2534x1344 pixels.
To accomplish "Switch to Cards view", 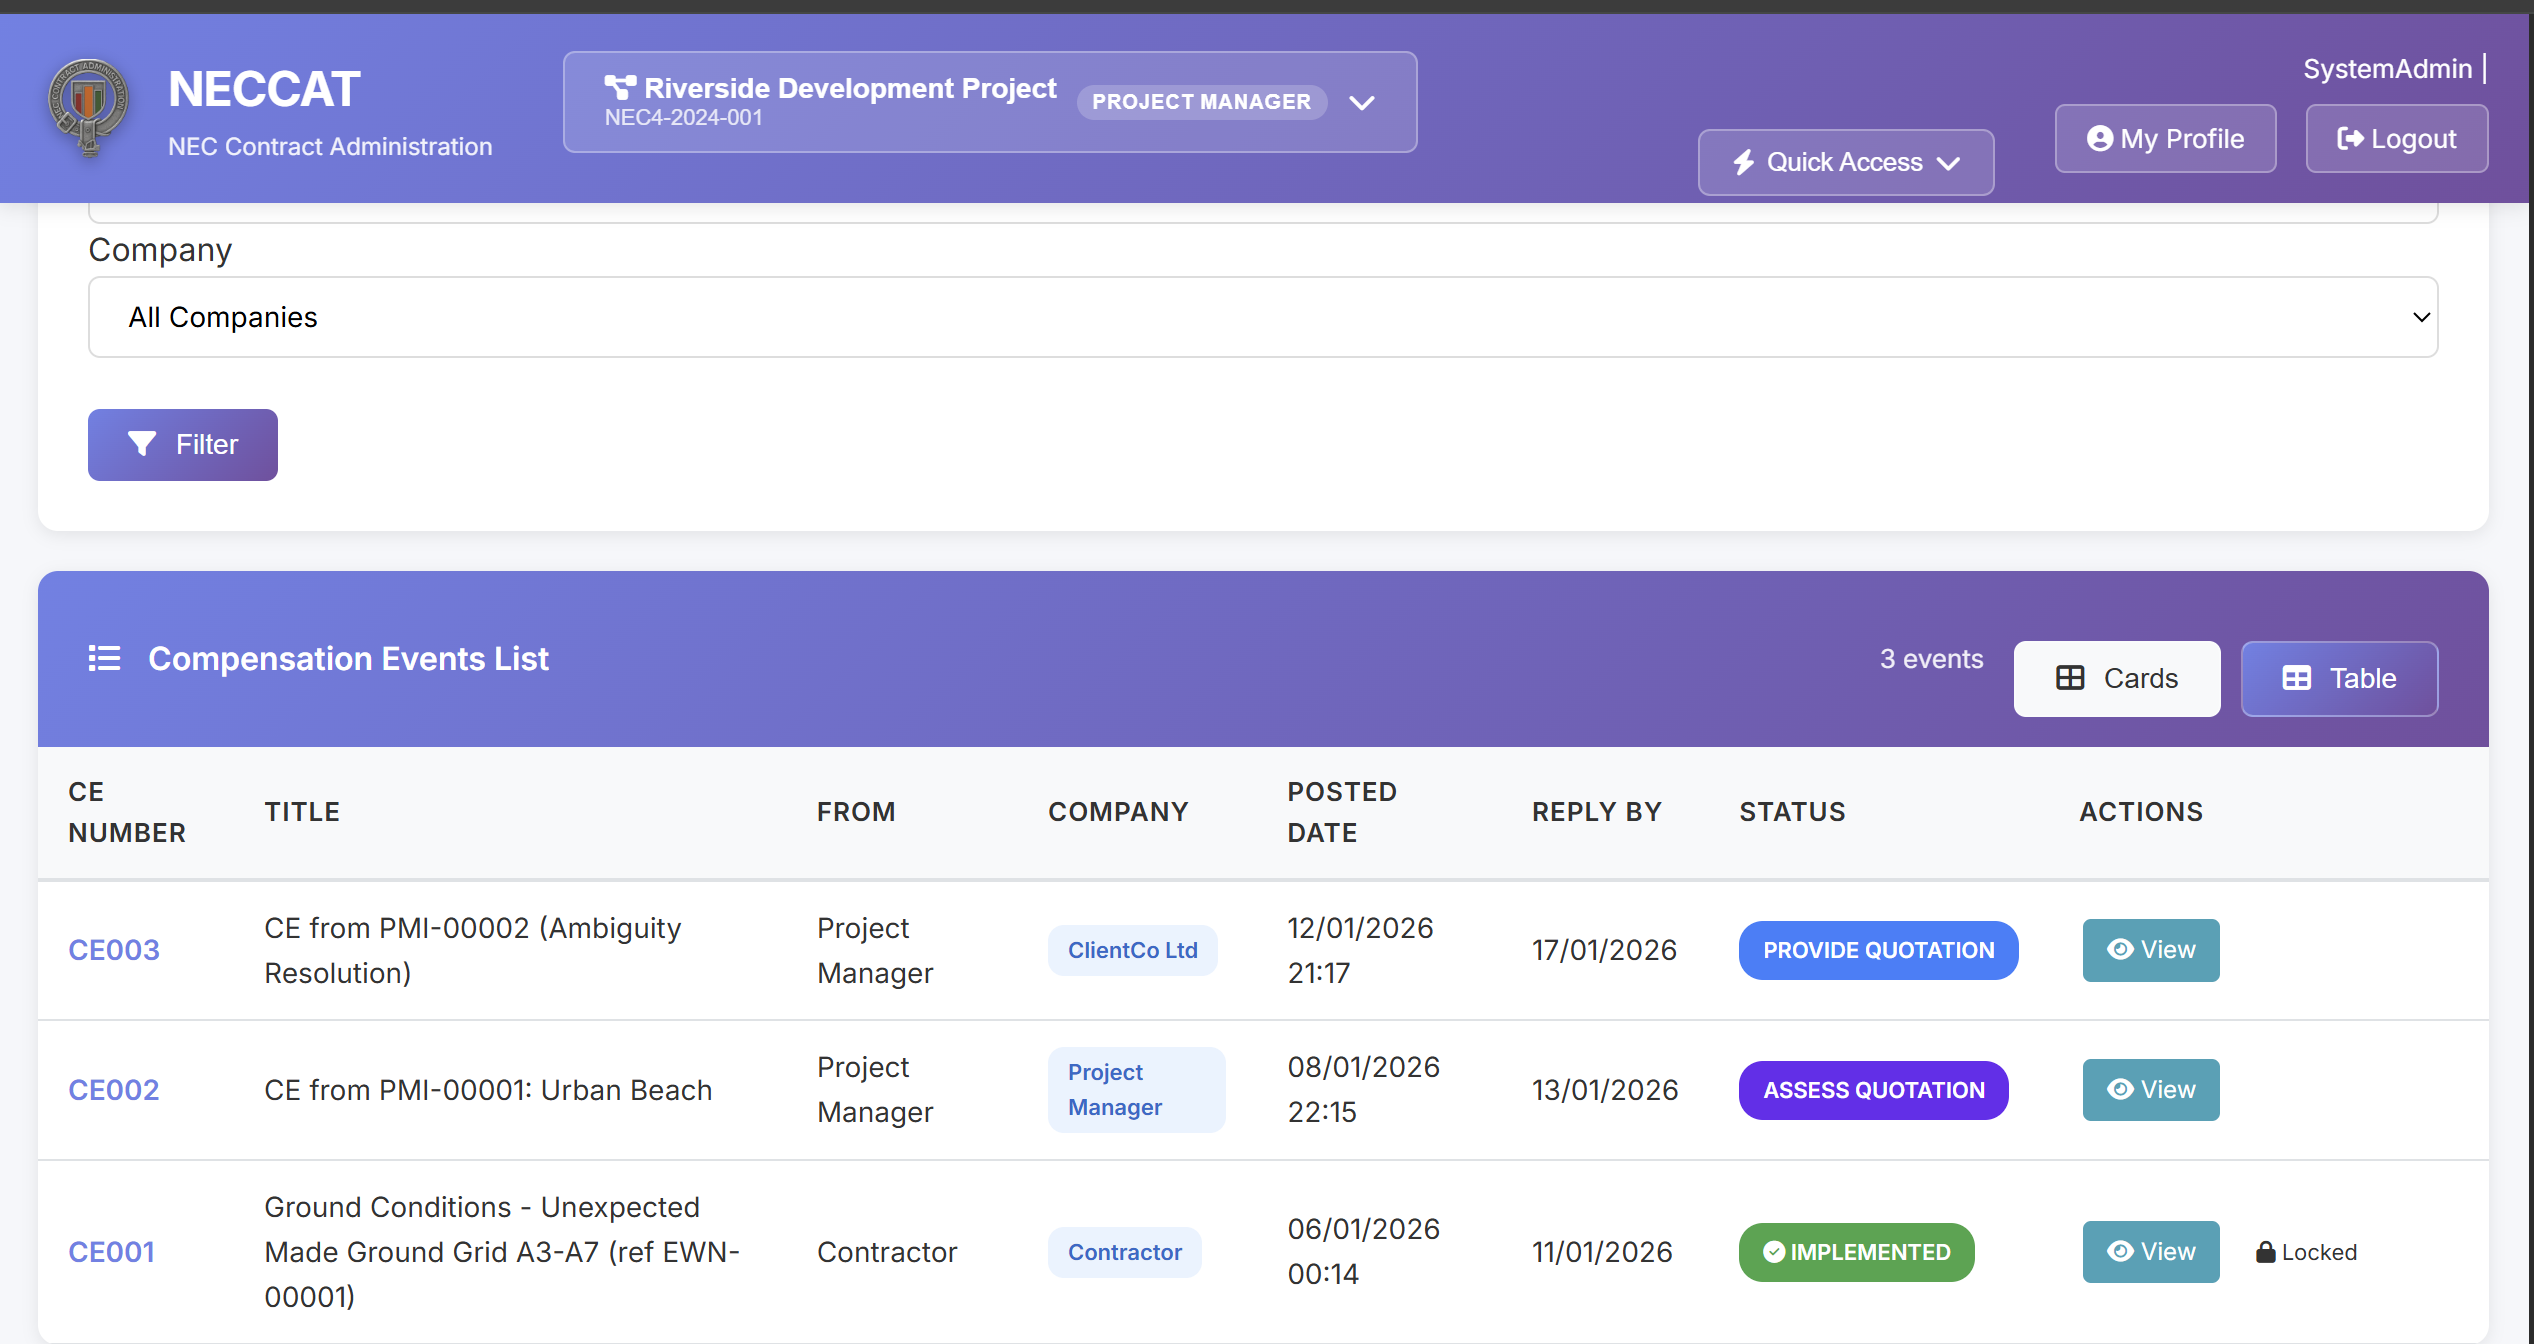I will coord(2116,678).
